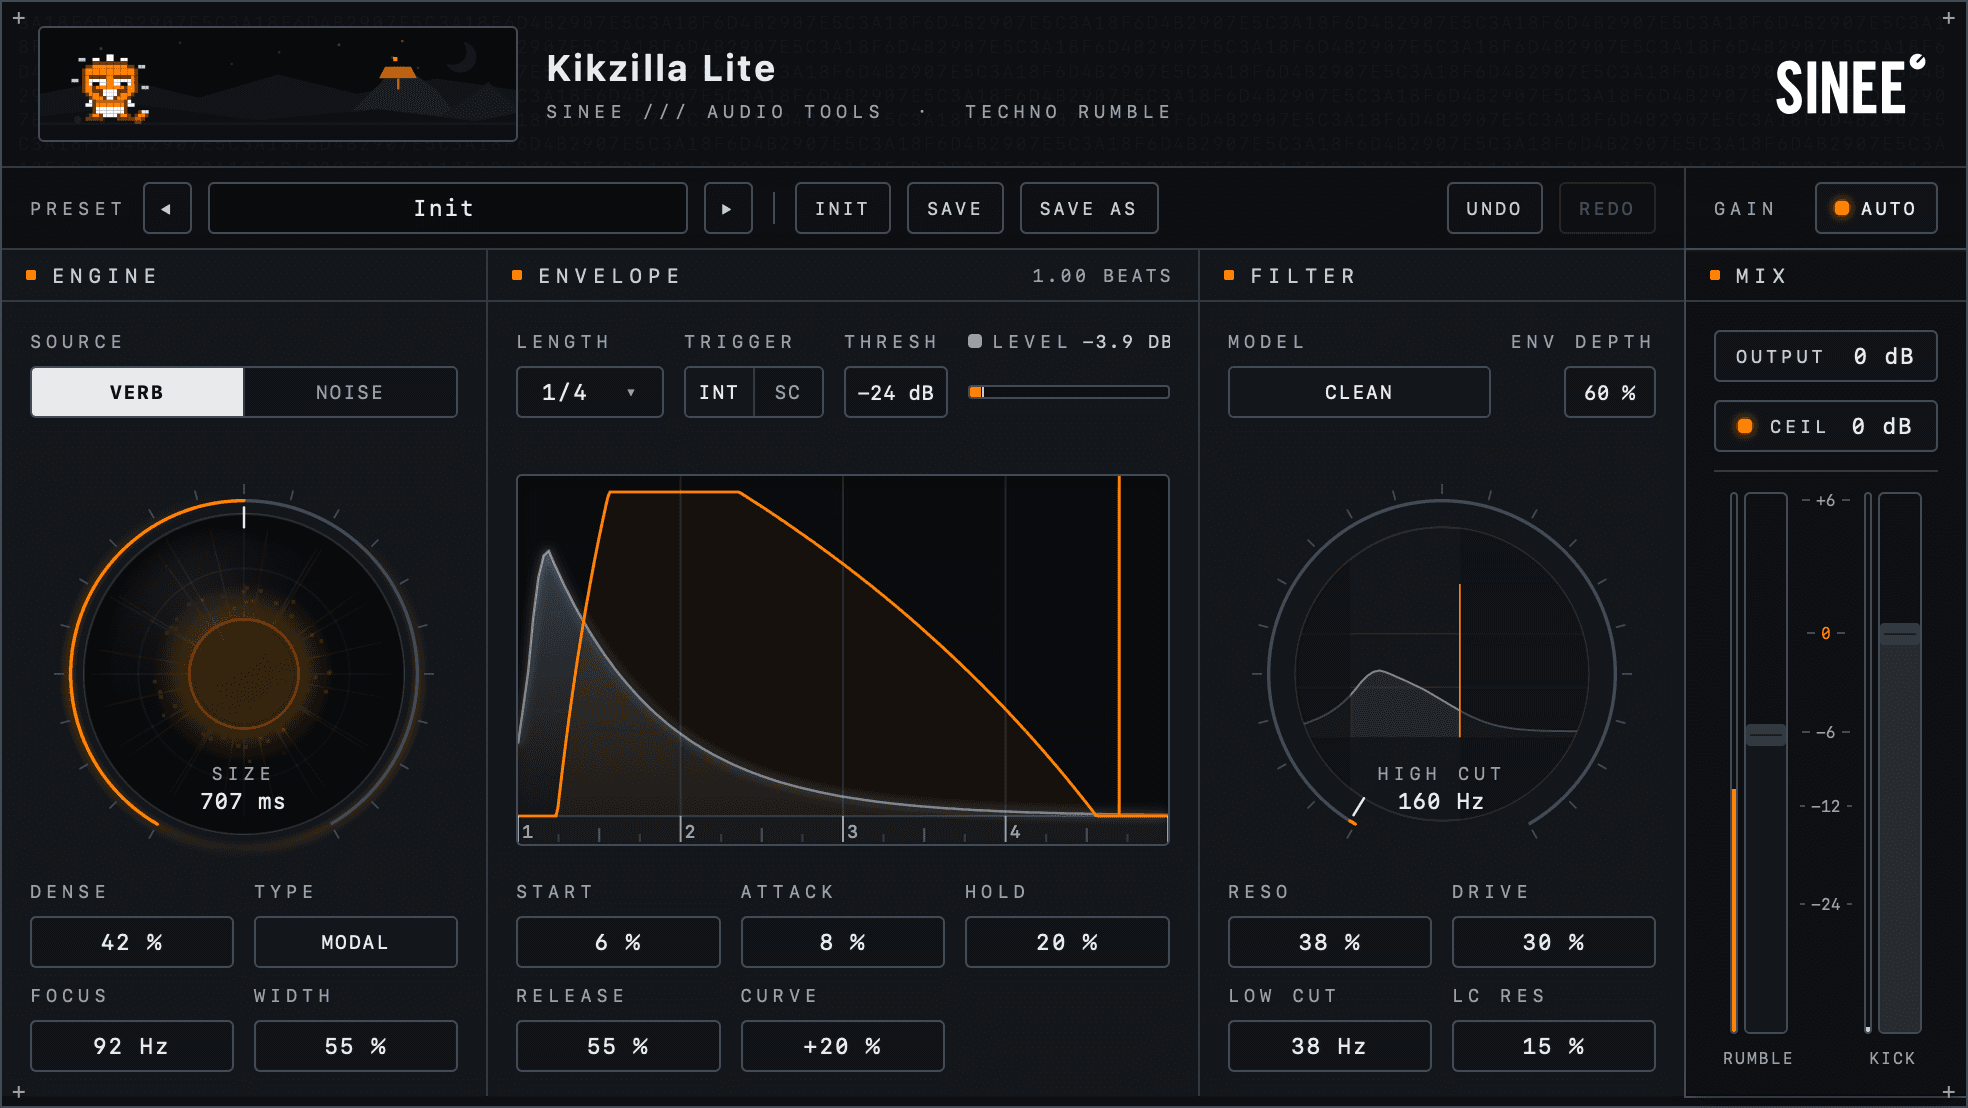Click the FOCUS 92 Hz value
The image size is (1968, 1108).
click(x=132, y=1046)
